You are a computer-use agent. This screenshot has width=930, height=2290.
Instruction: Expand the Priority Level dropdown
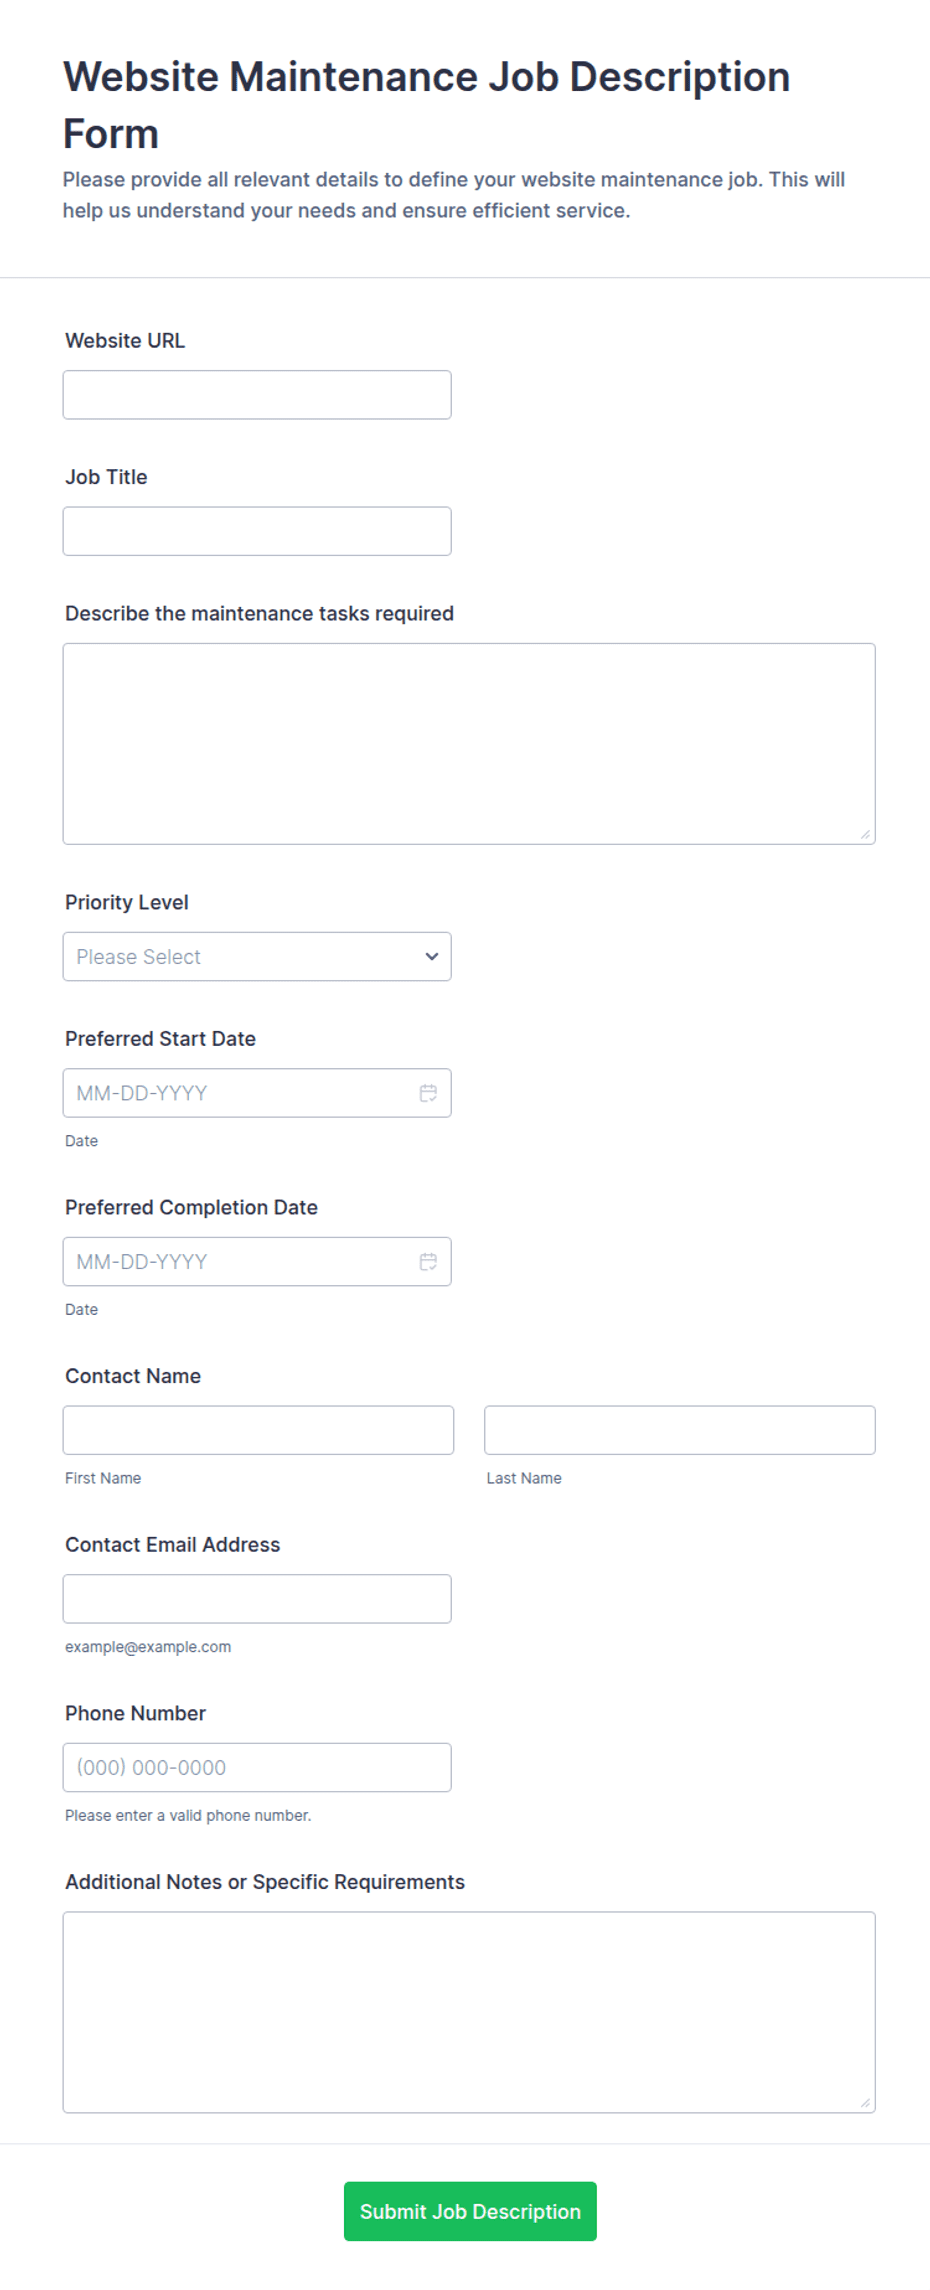point(257,957)
